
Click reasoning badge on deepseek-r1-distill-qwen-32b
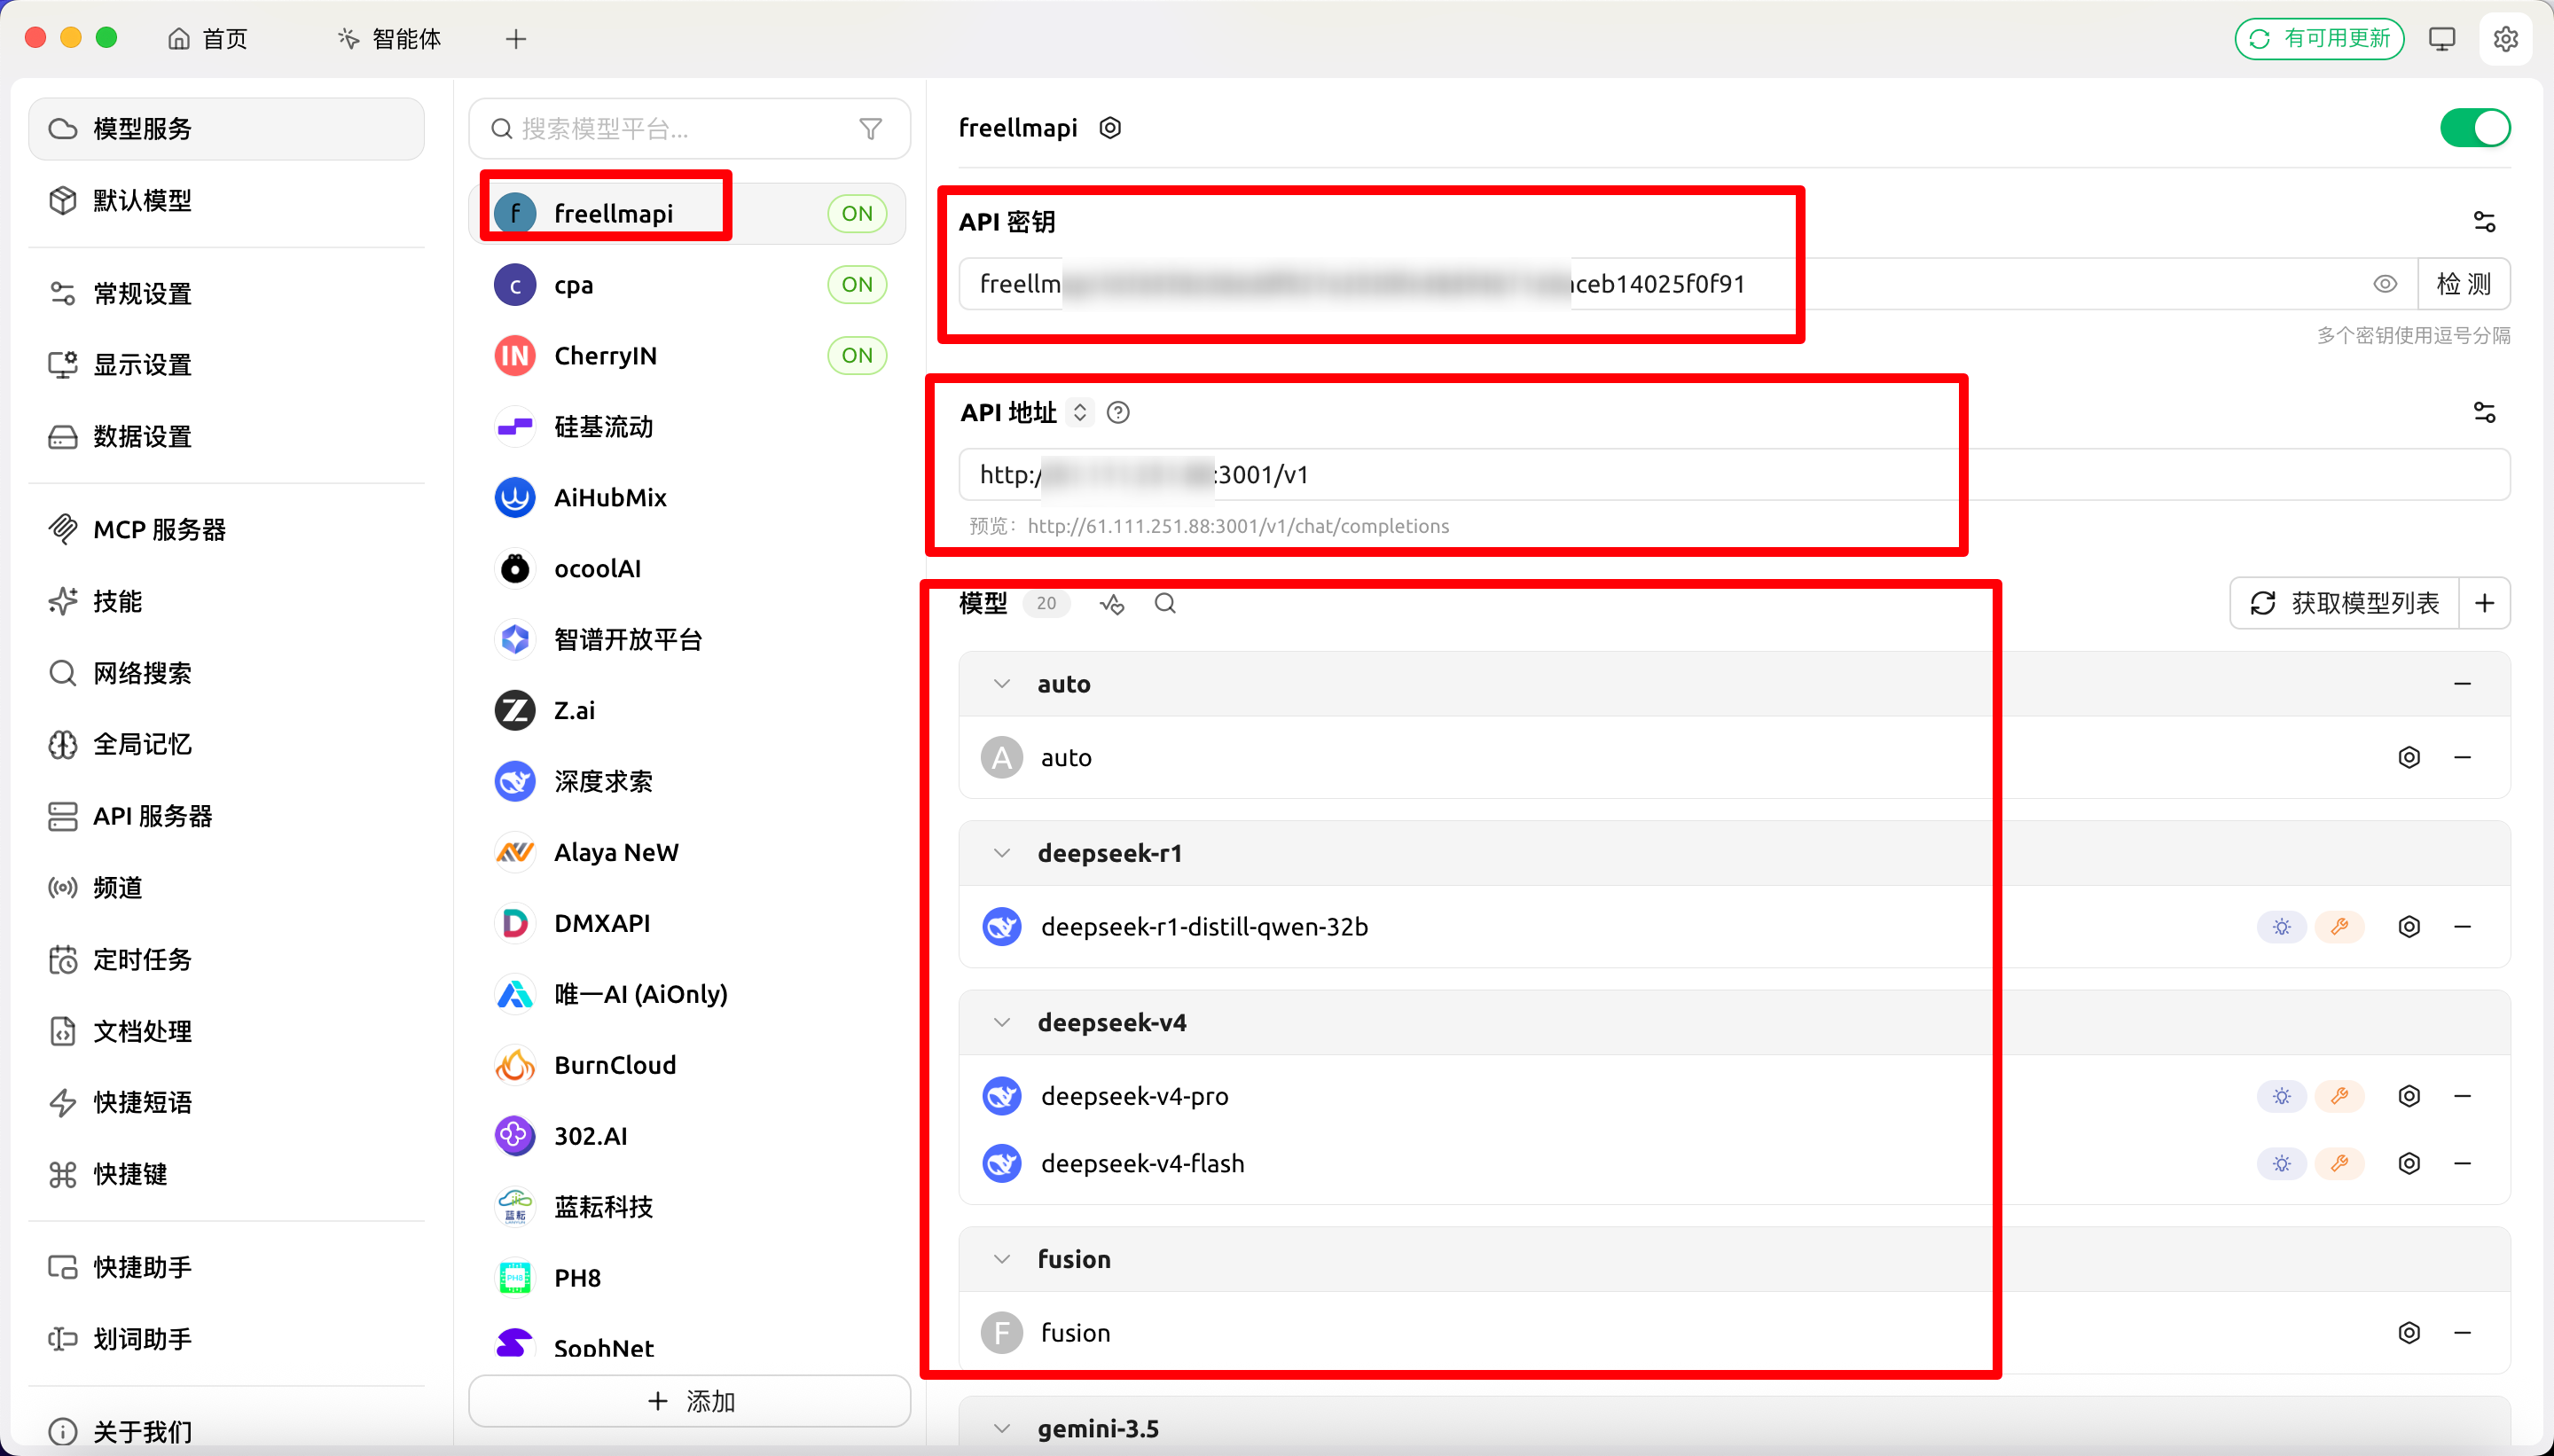point(2281,927)
